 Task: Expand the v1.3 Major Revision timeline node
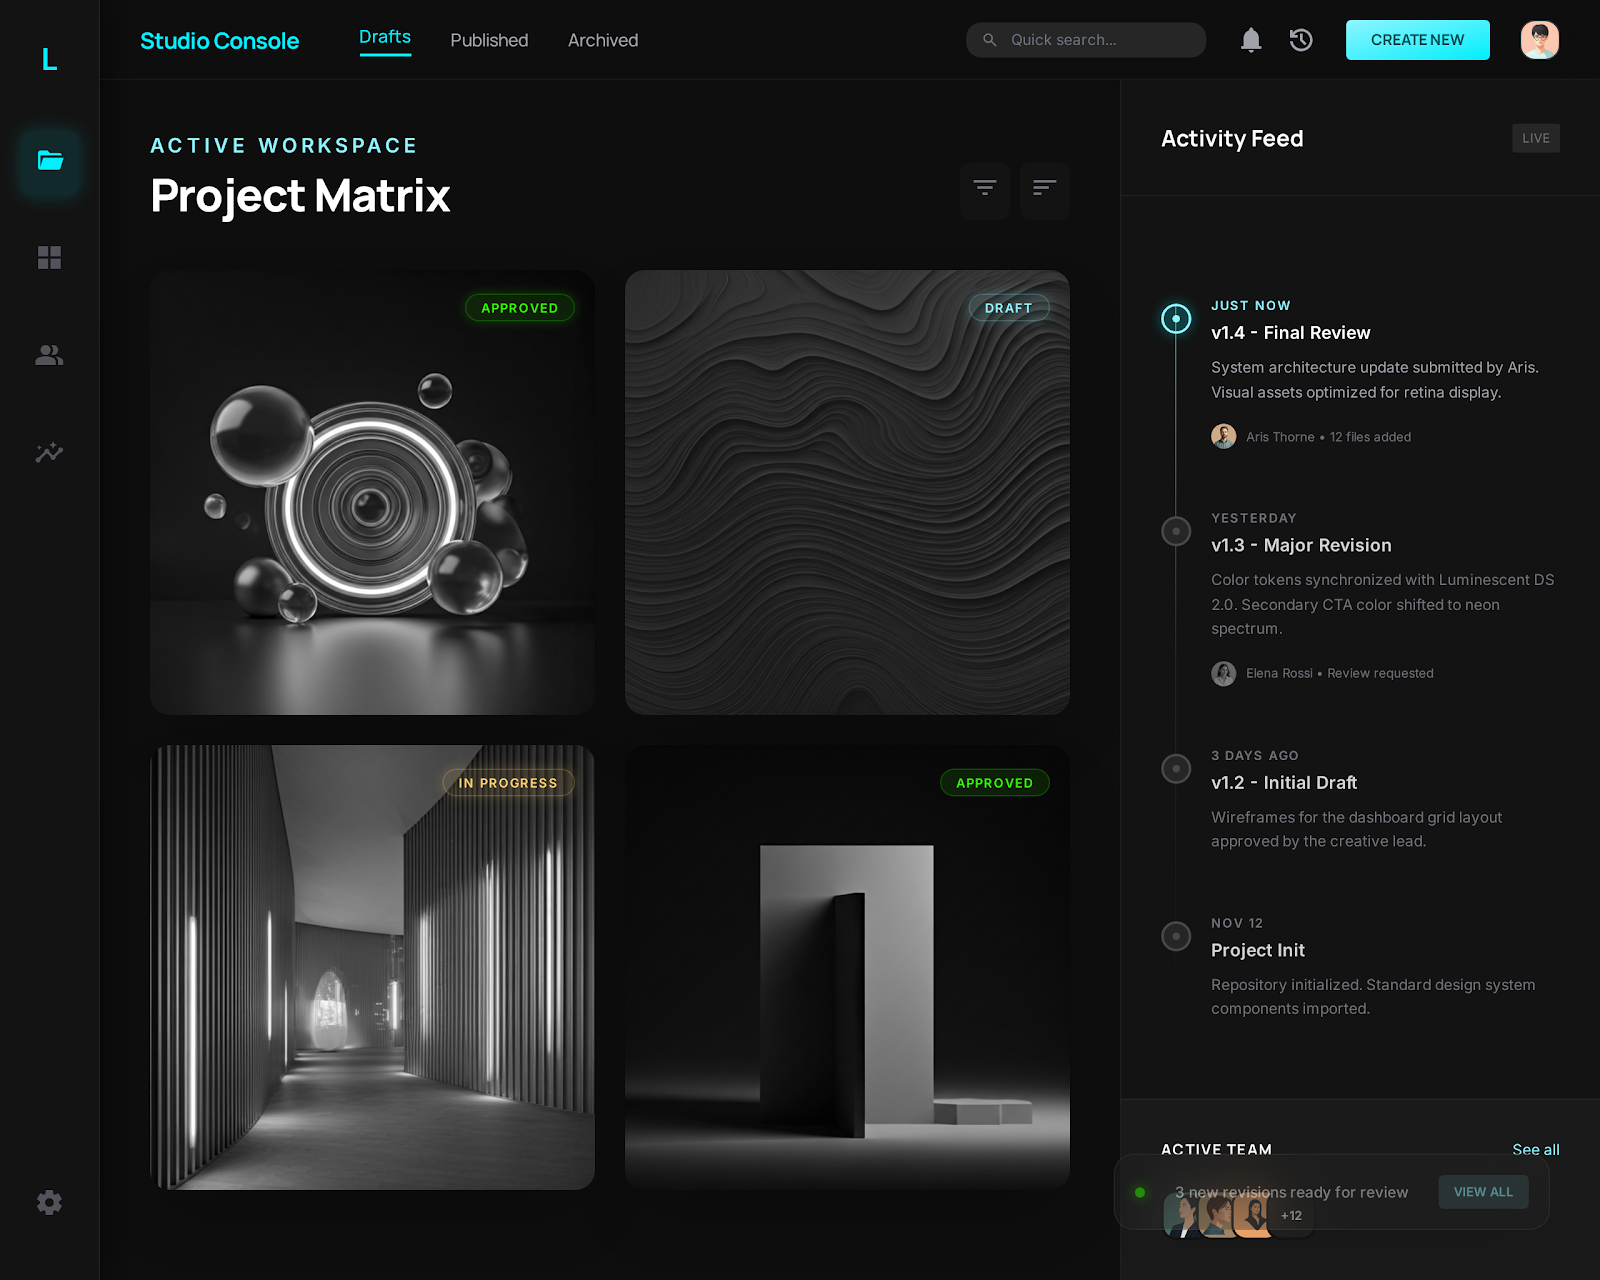1176,531
